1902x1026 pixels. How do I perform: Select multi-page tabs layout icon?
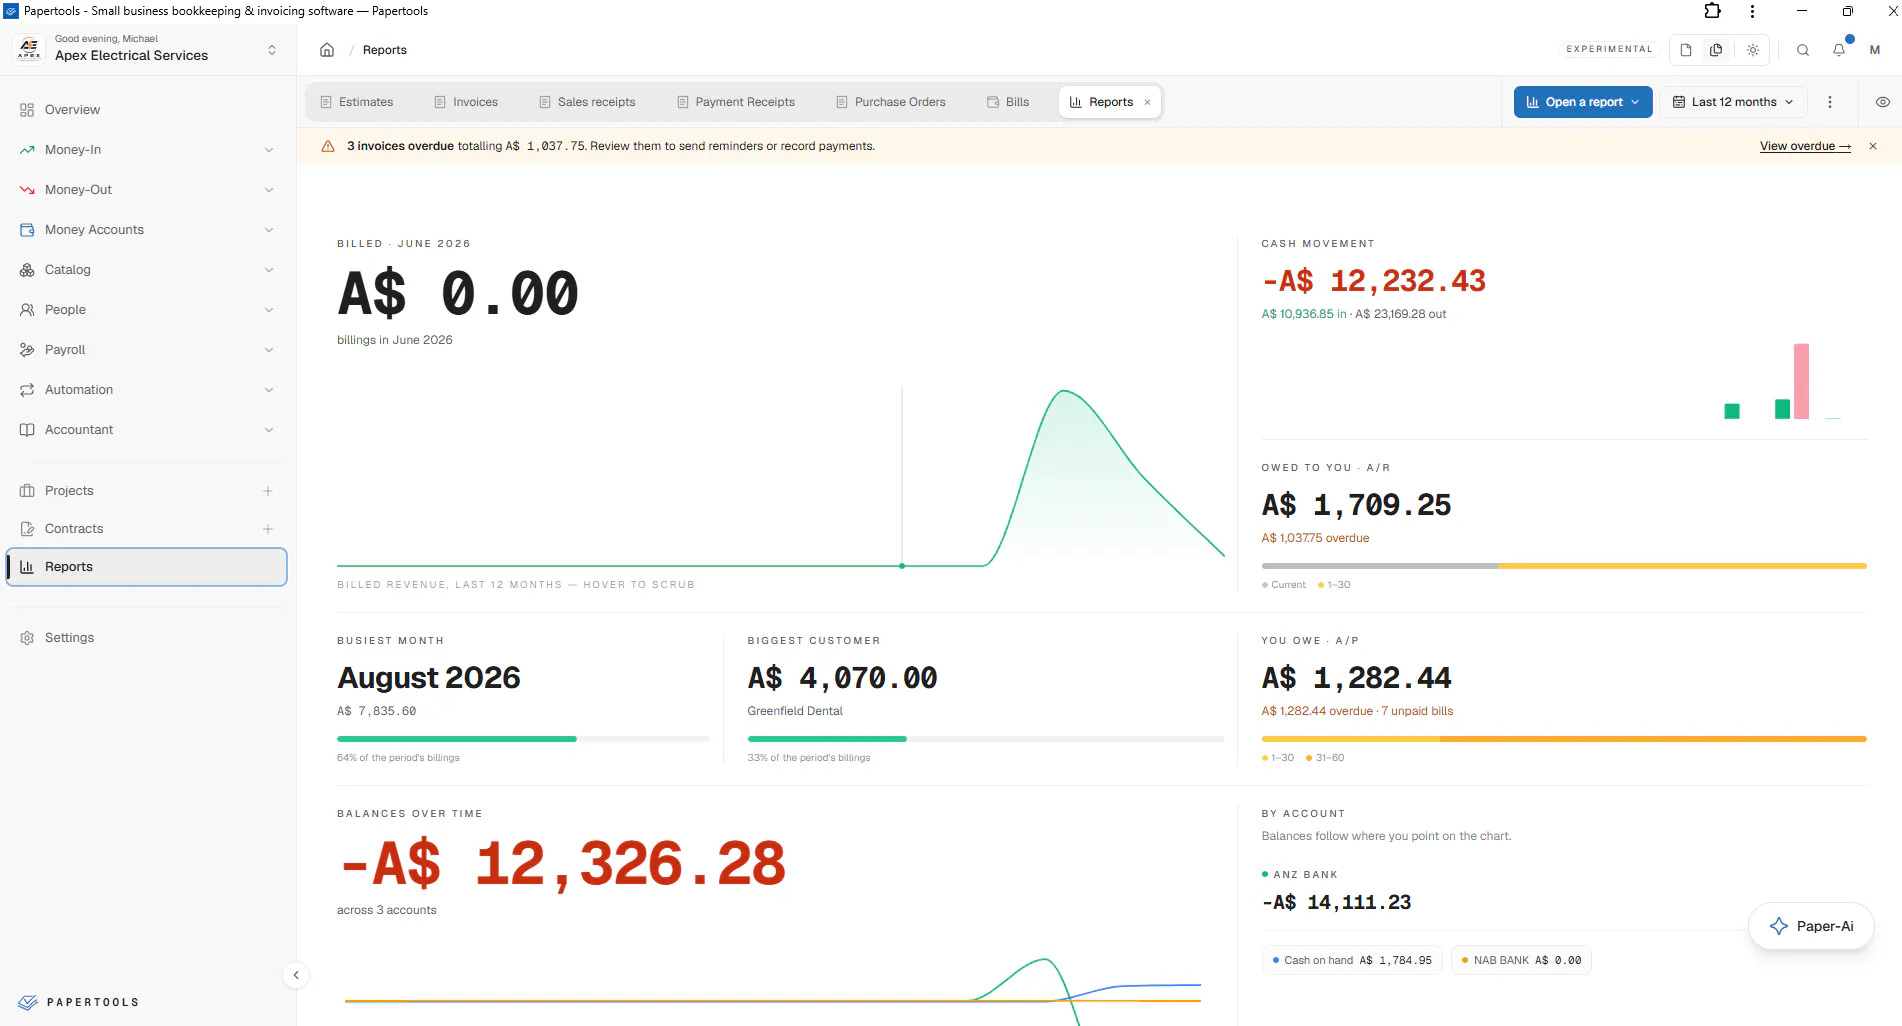(1716, 50)
